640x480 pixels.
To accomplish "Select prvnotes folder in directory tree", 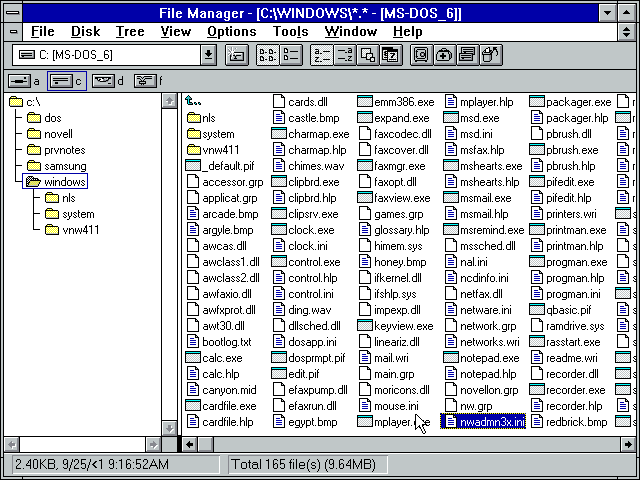I will [56, 150].
